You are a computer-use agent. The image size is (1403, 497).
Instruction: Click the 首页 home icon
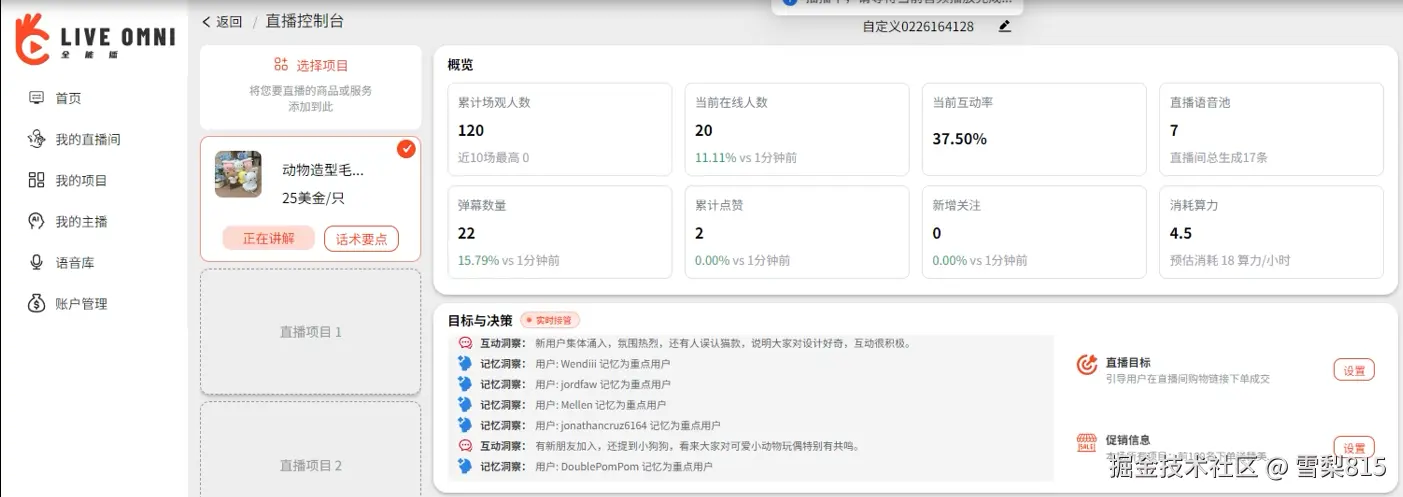click(37, 98)
